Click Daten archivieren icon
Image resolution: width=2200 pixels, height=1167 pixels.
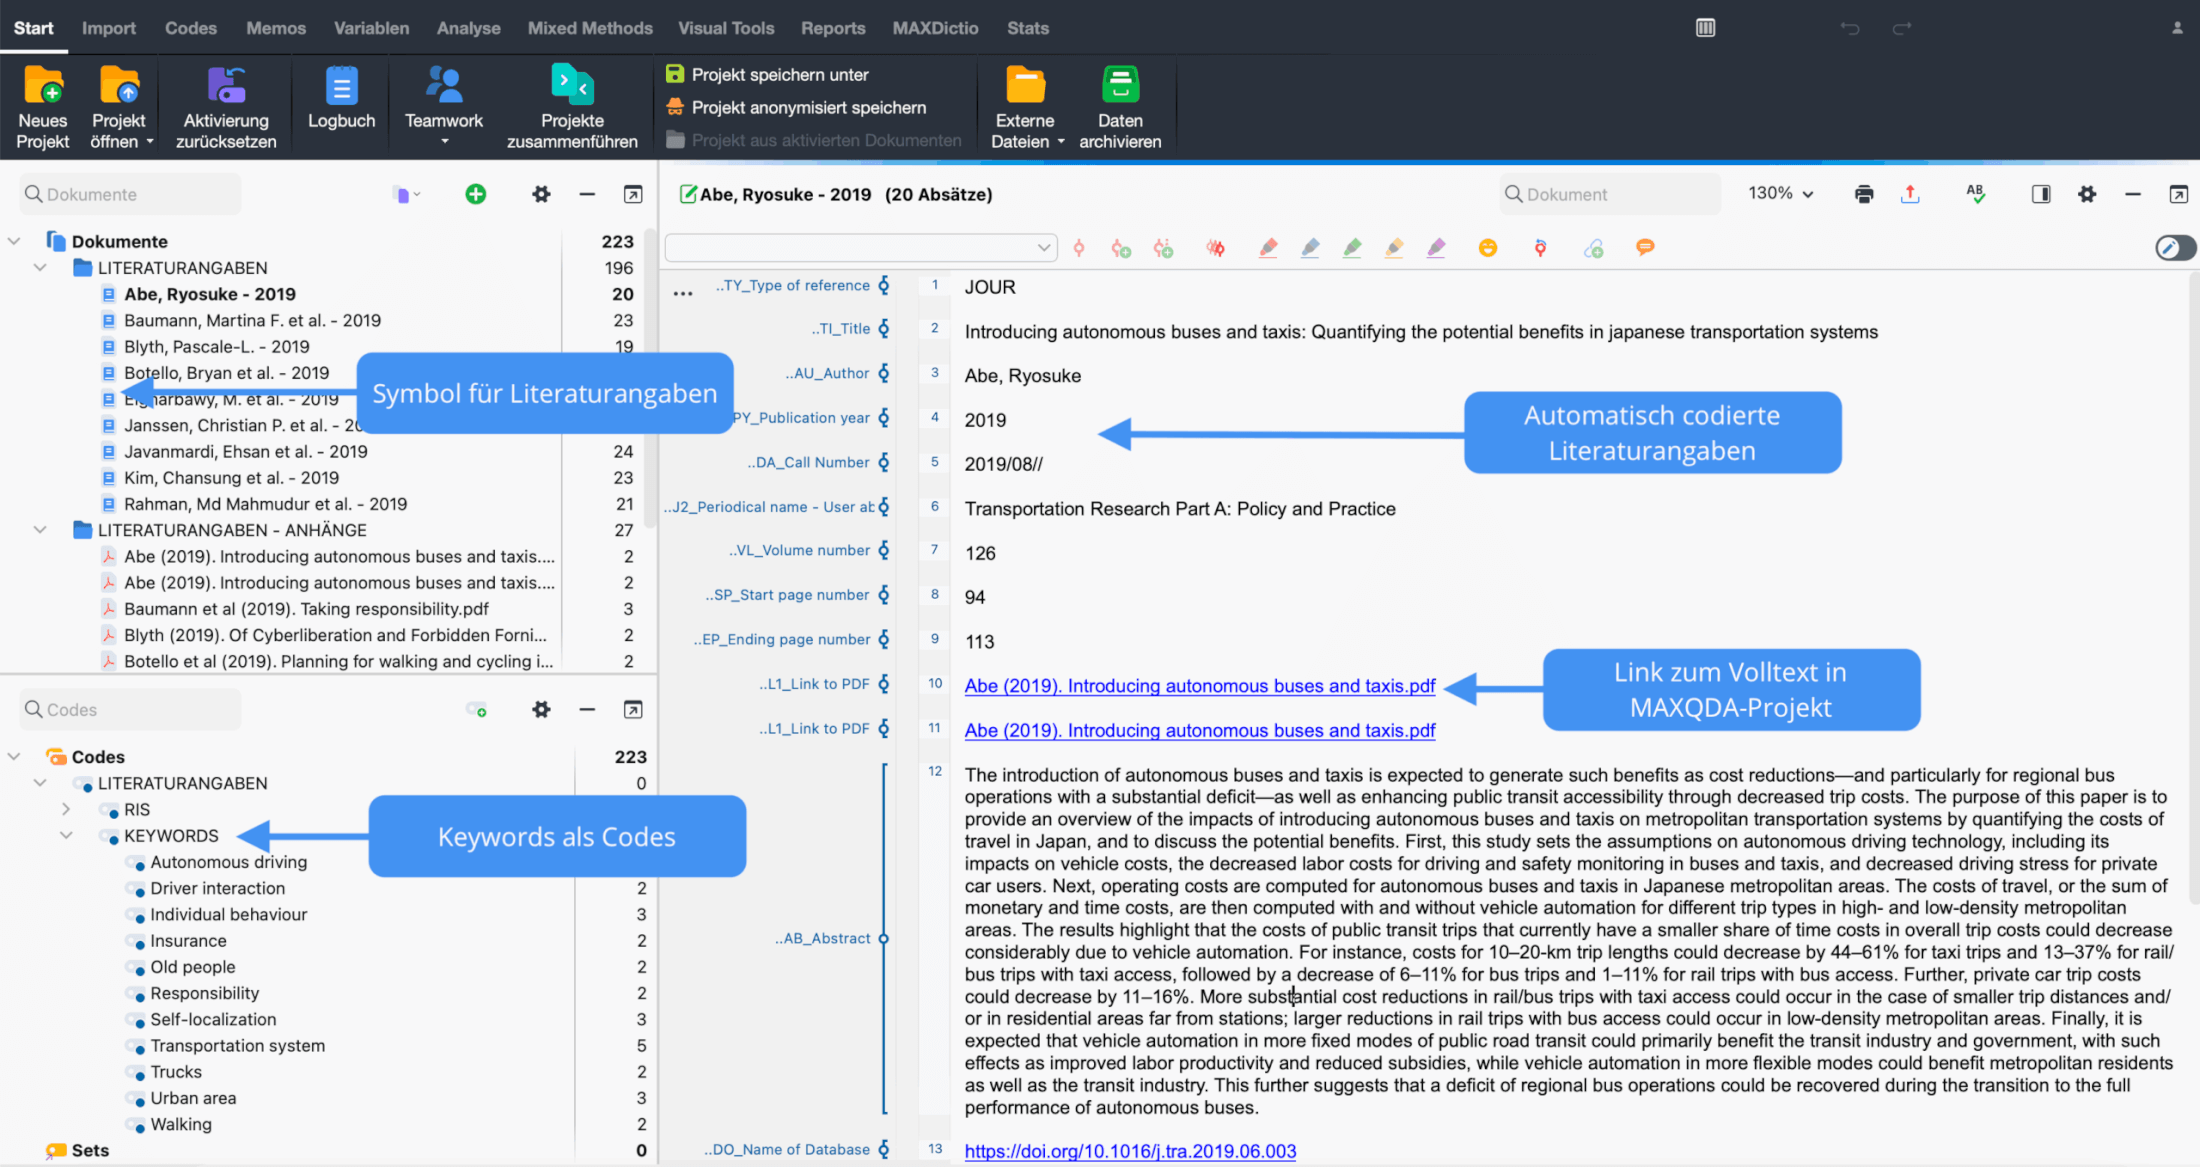[1120, 85]
